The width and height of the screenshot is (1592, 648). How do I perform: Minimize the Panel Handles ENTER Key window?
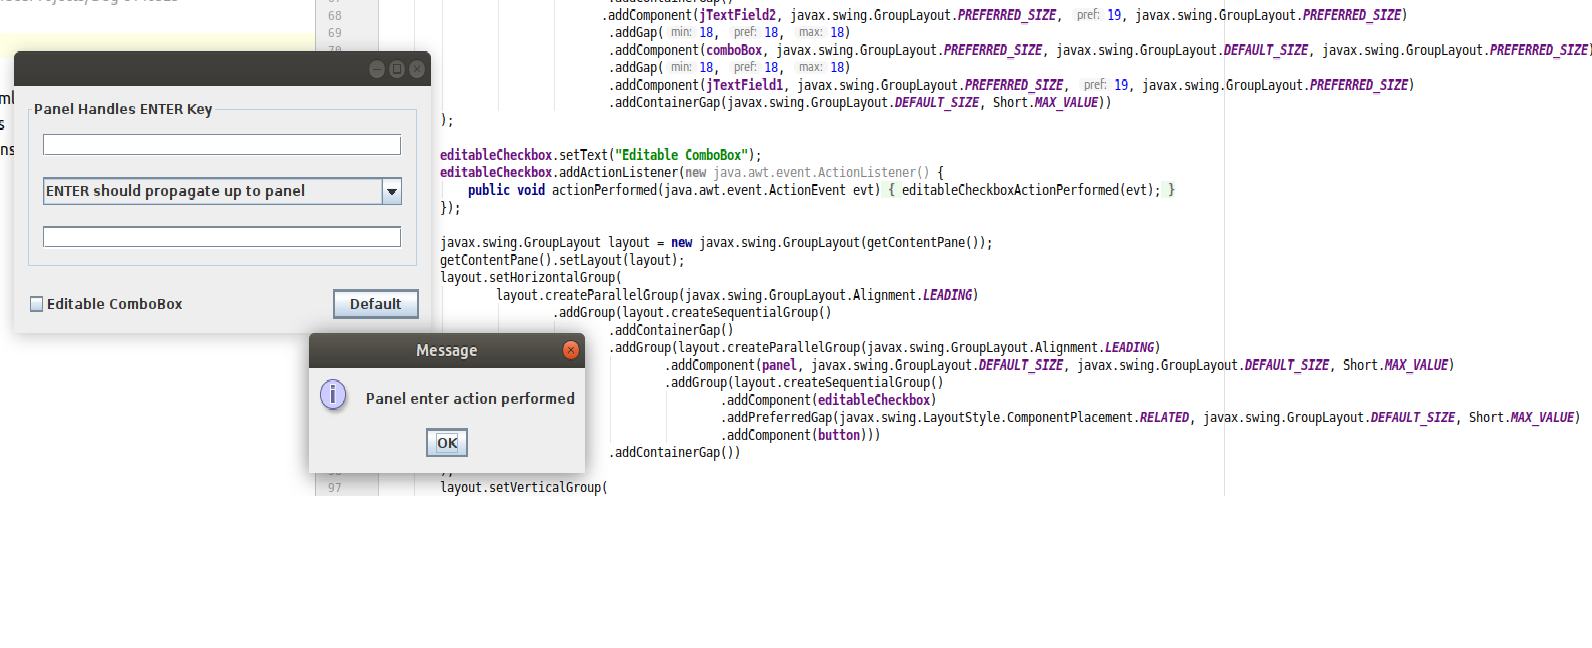pyautogui.click(x=377, y=69)
